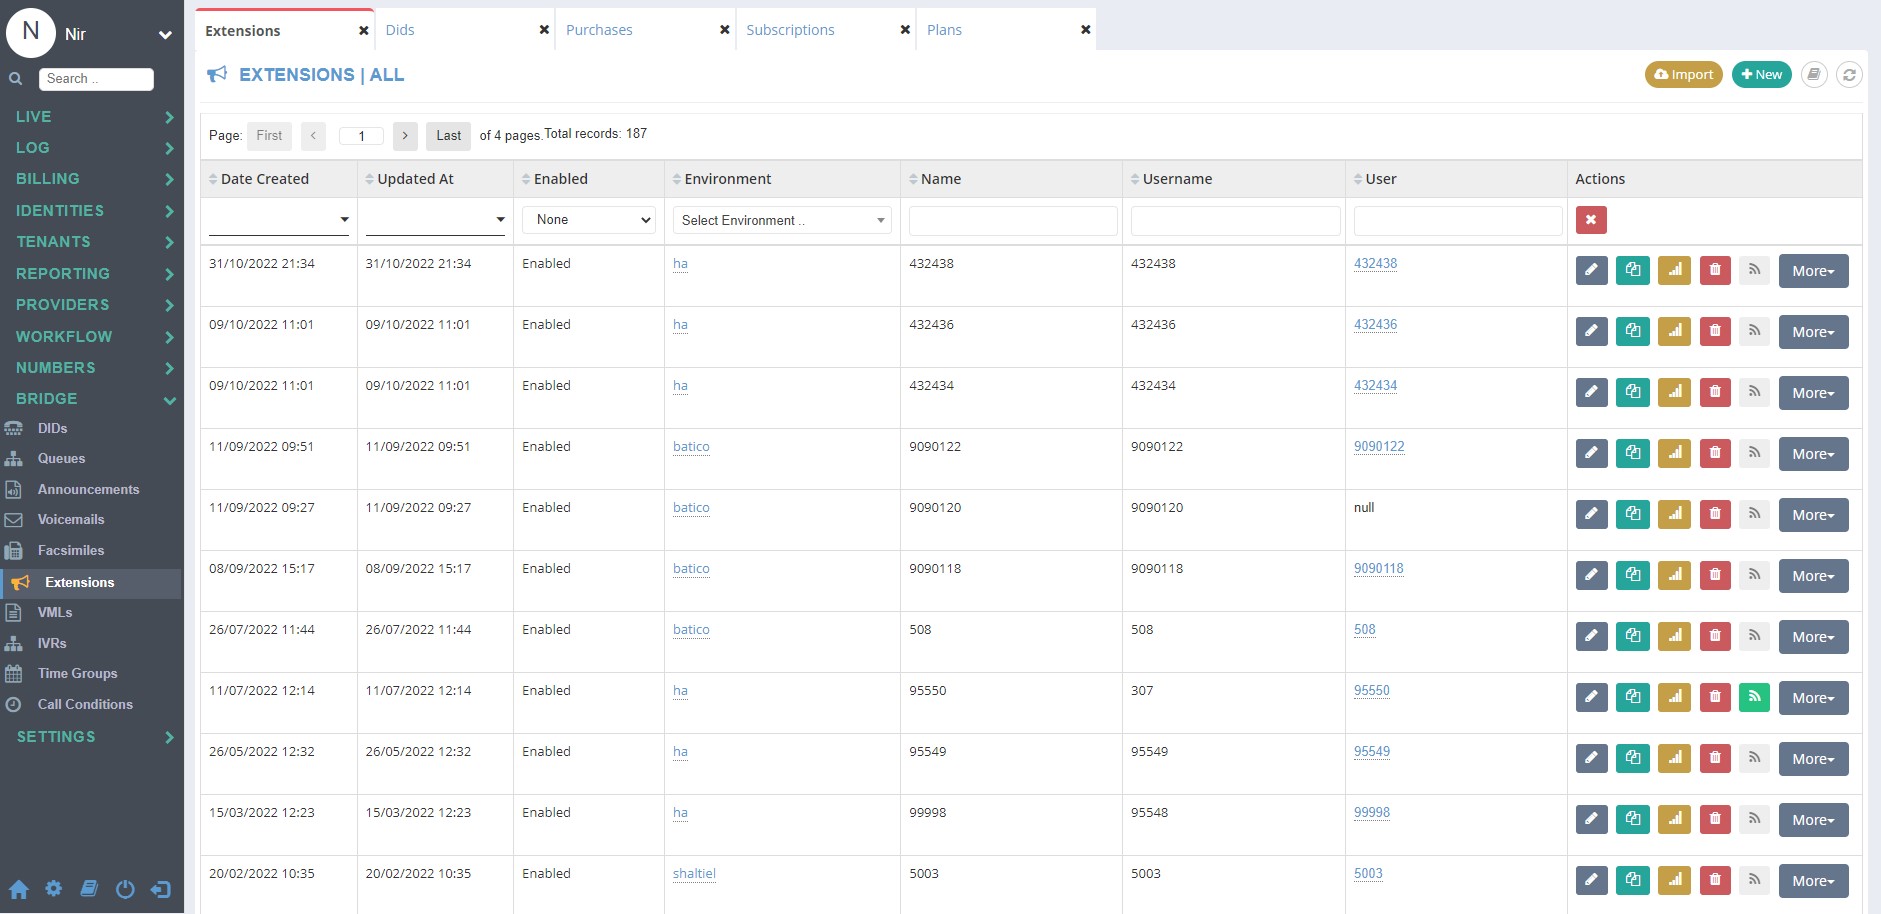Click the copy icon for extension 432436
1881x914 pixels.
[x=1633, y=331]
